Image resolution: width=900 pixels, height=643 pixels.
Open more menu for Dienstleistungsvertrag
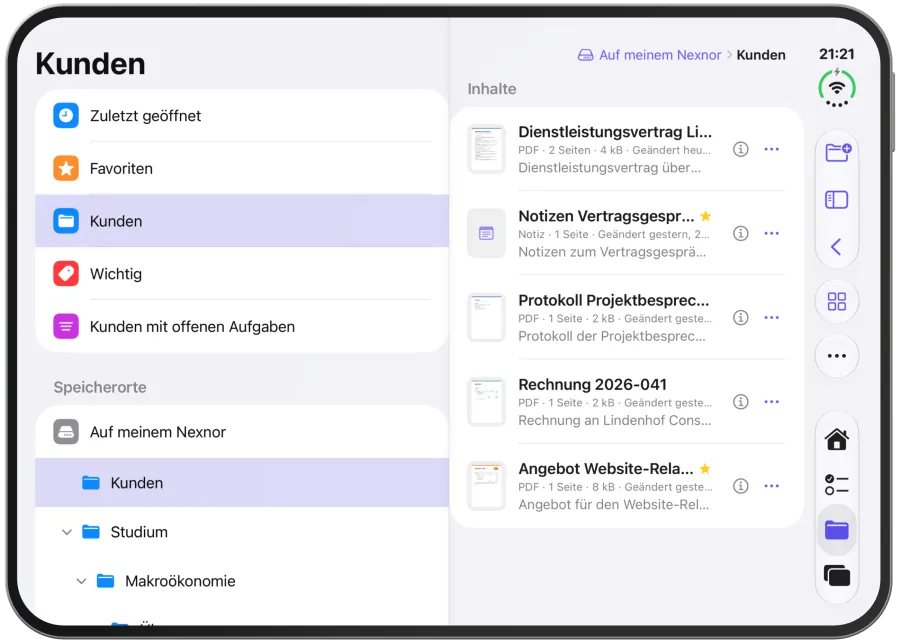coord(772,149)
